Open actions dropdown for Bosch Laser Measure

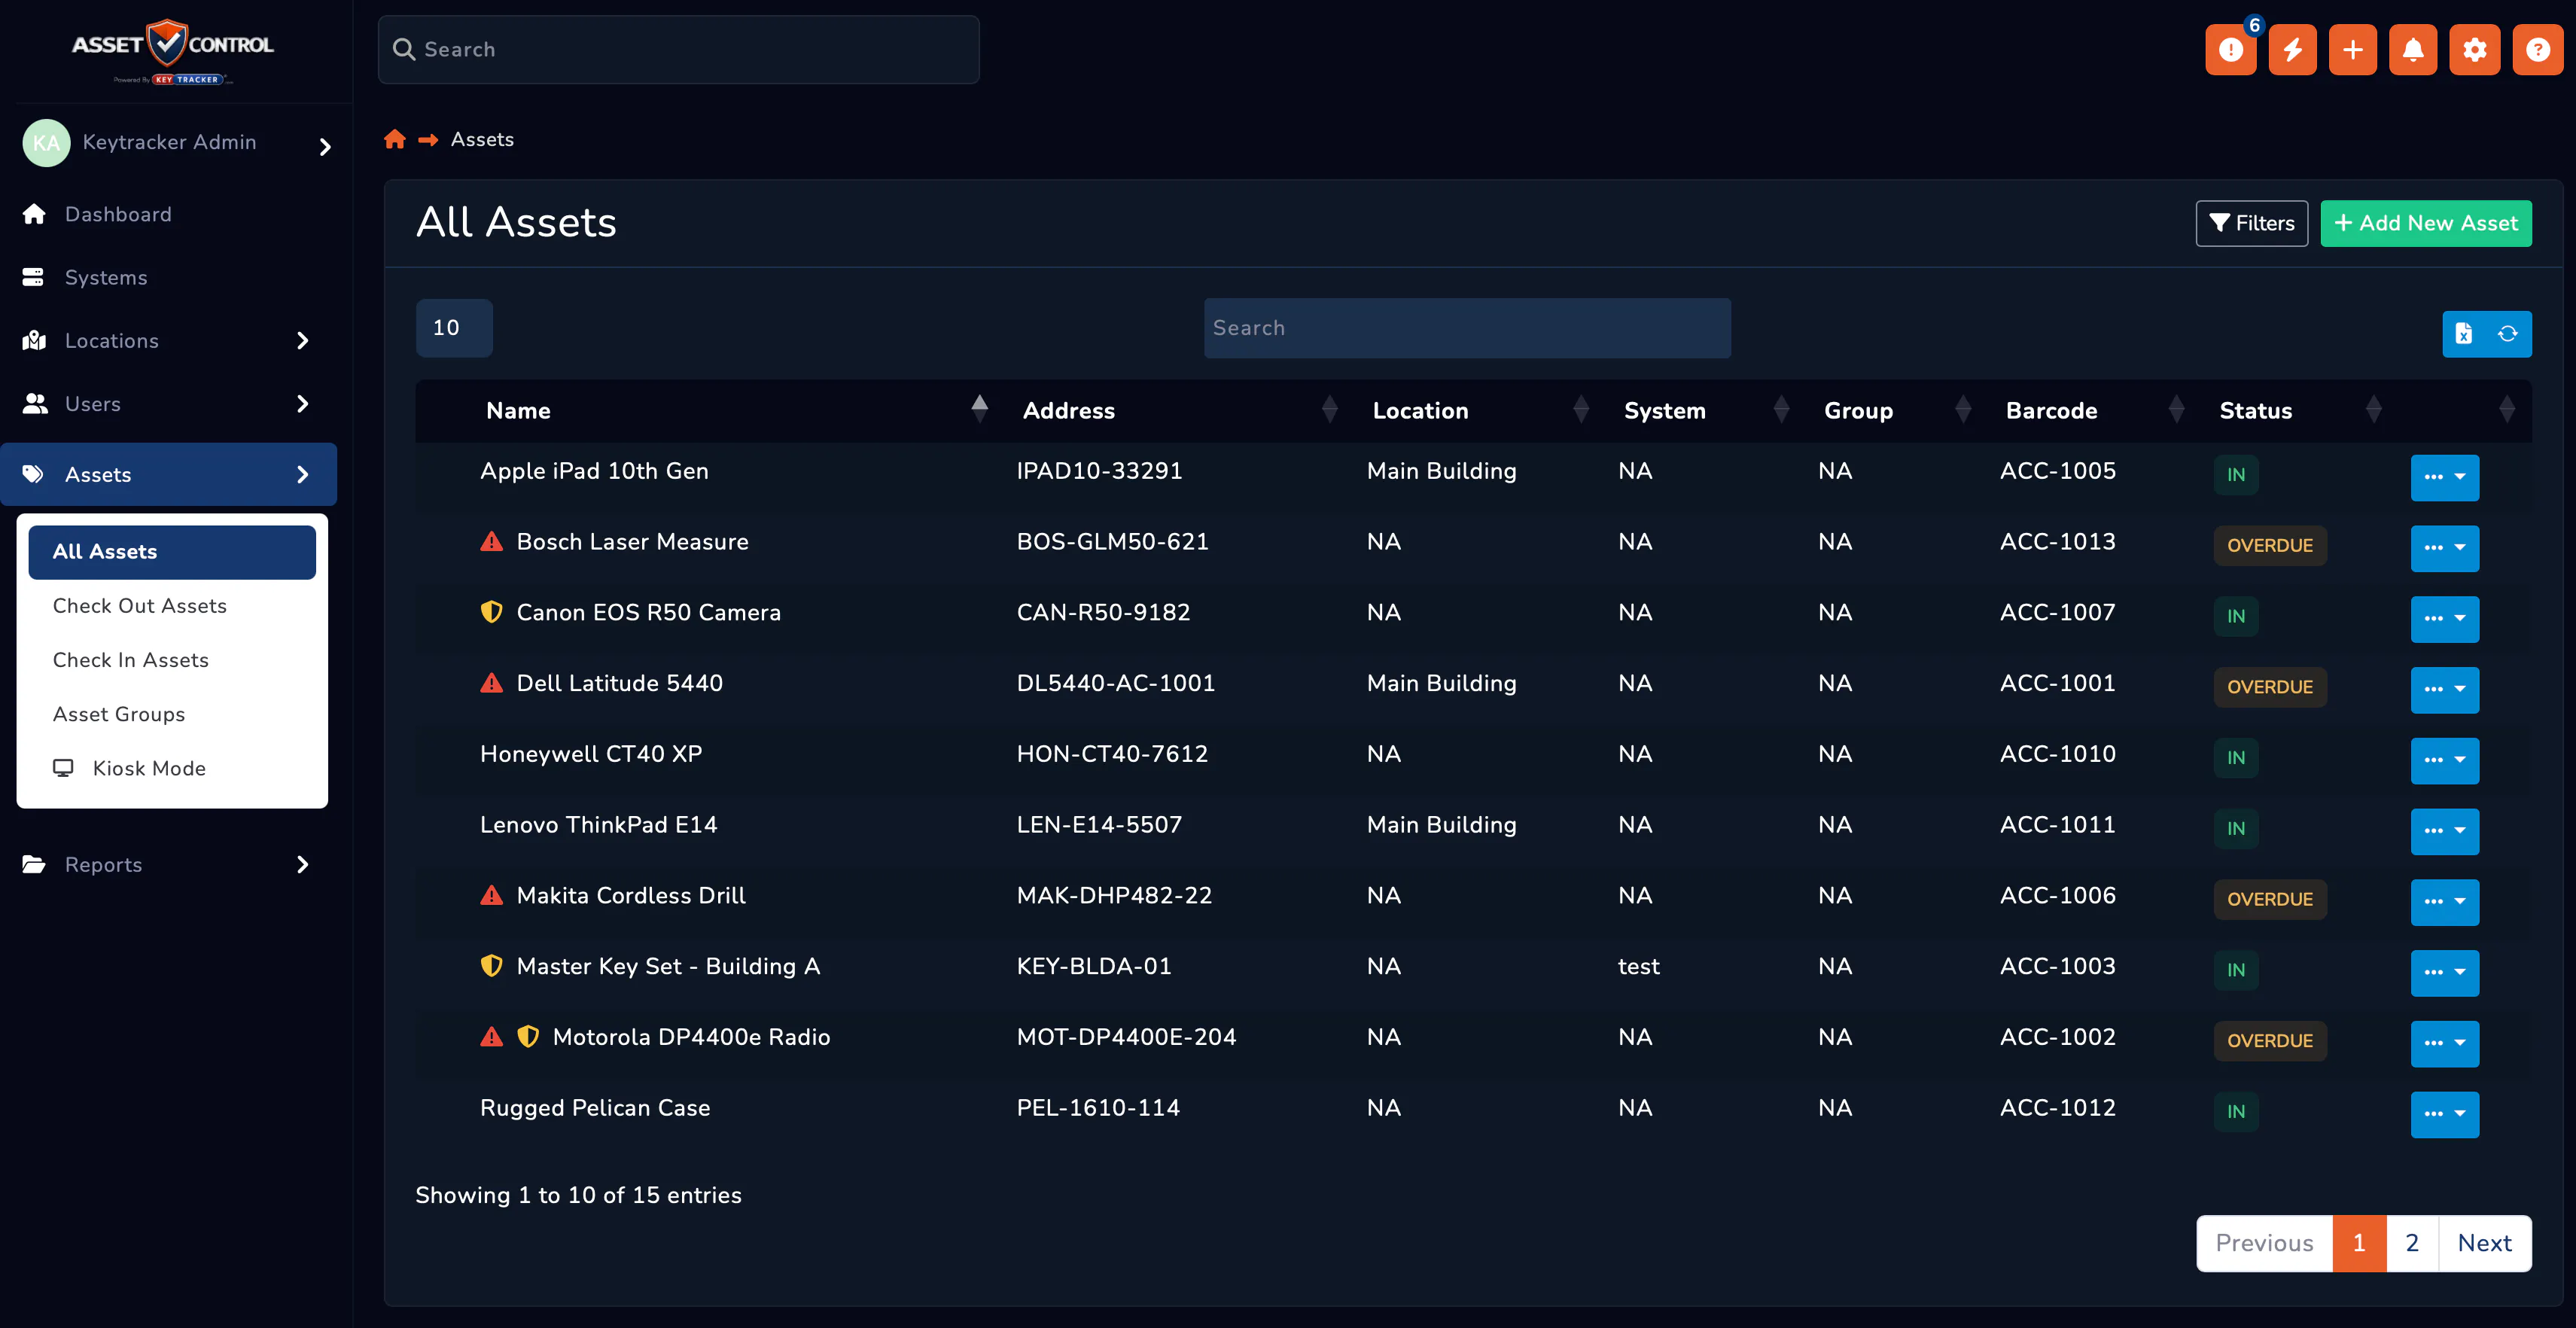2444,548
